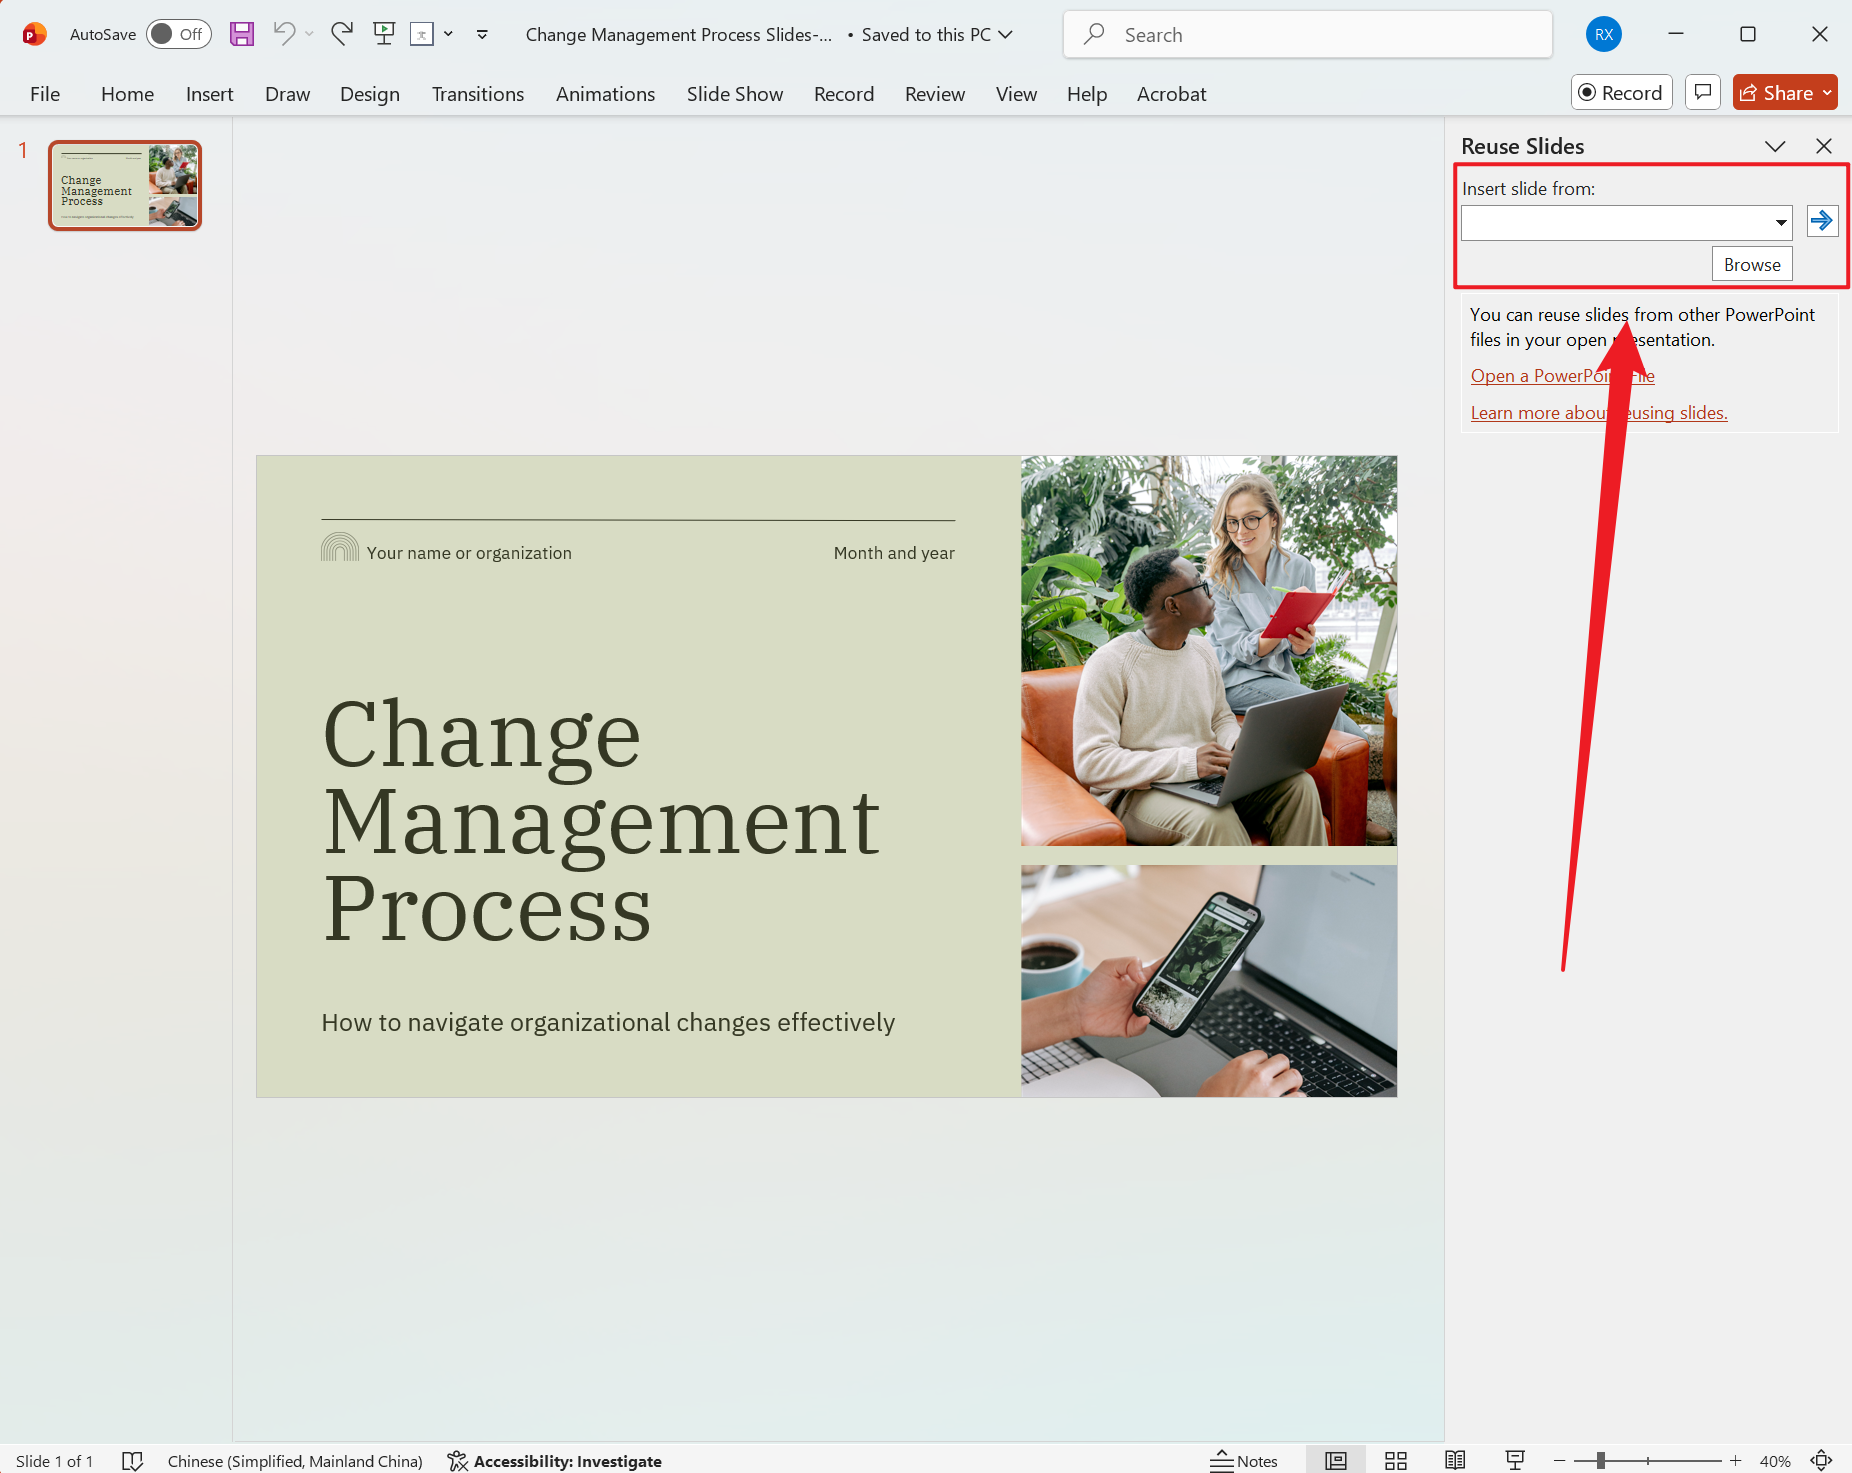Open Reading View from the status bar
This screenshot has width=1852, height=1473.
coord(1456,1460)
